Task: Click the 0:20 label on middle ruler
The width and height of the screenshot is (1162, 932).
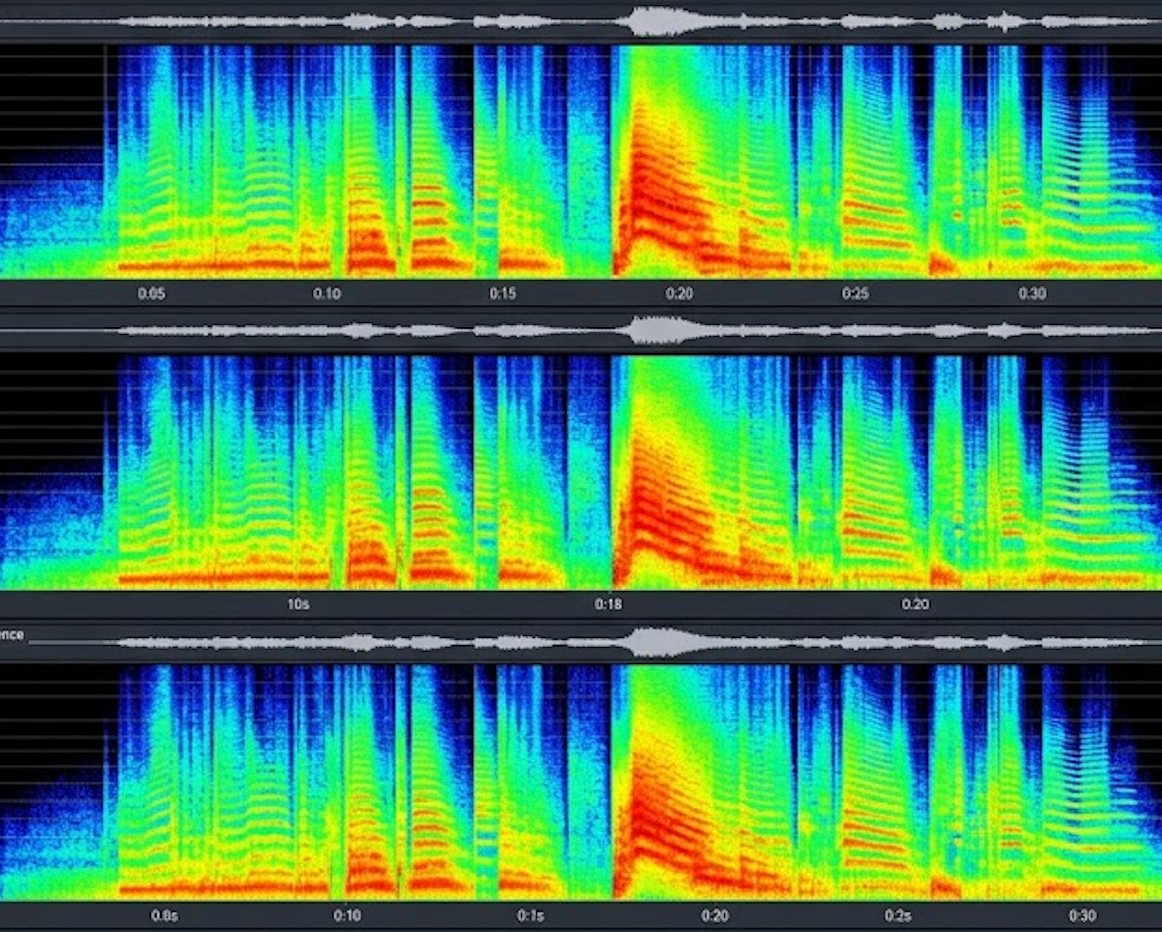Action: pos(915,605)
